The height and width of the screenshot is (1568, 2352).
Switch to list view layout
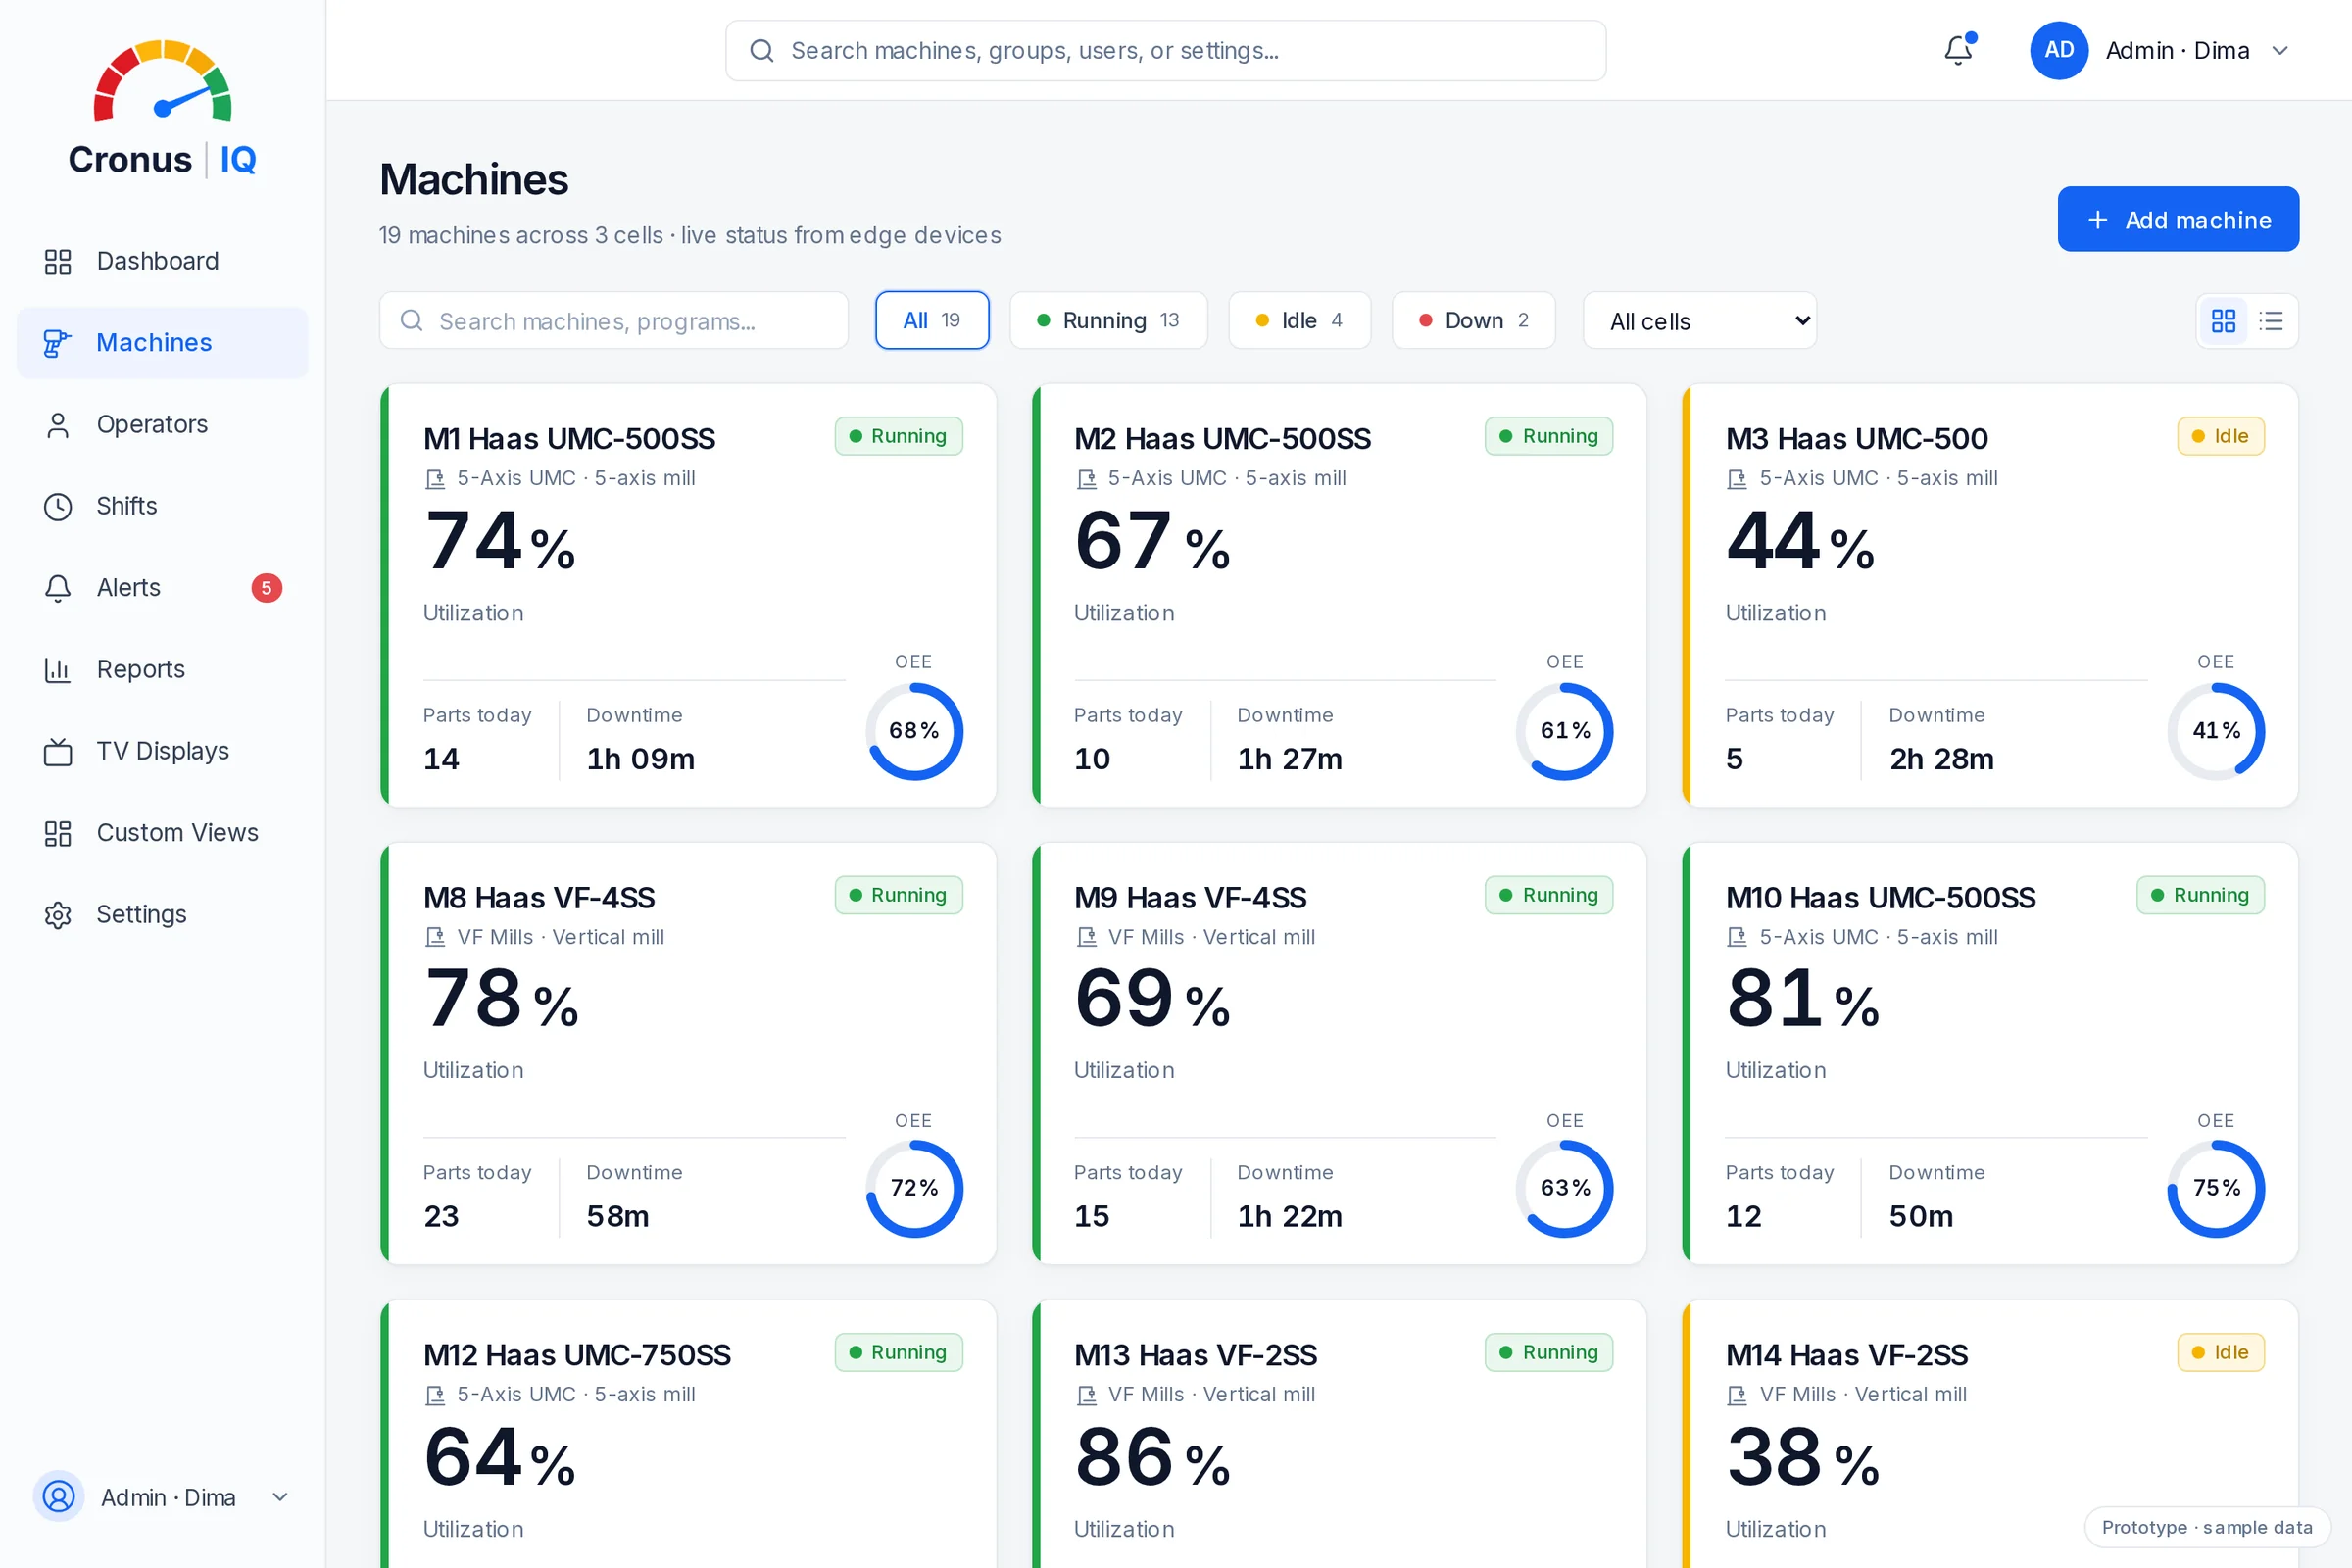point(2271,321)
